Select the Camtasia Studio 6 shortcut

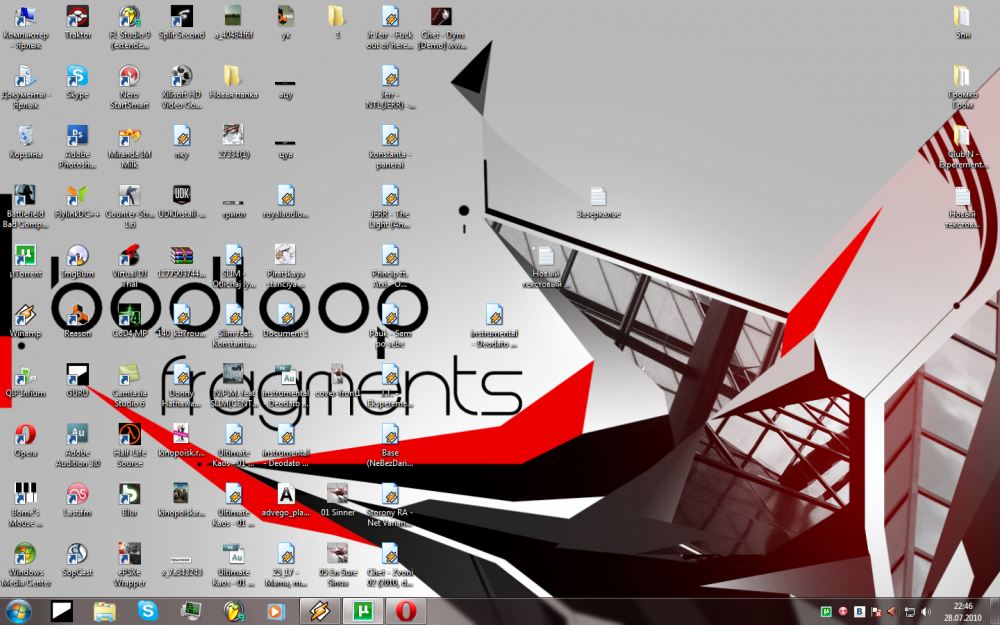[x=129, y=386]
